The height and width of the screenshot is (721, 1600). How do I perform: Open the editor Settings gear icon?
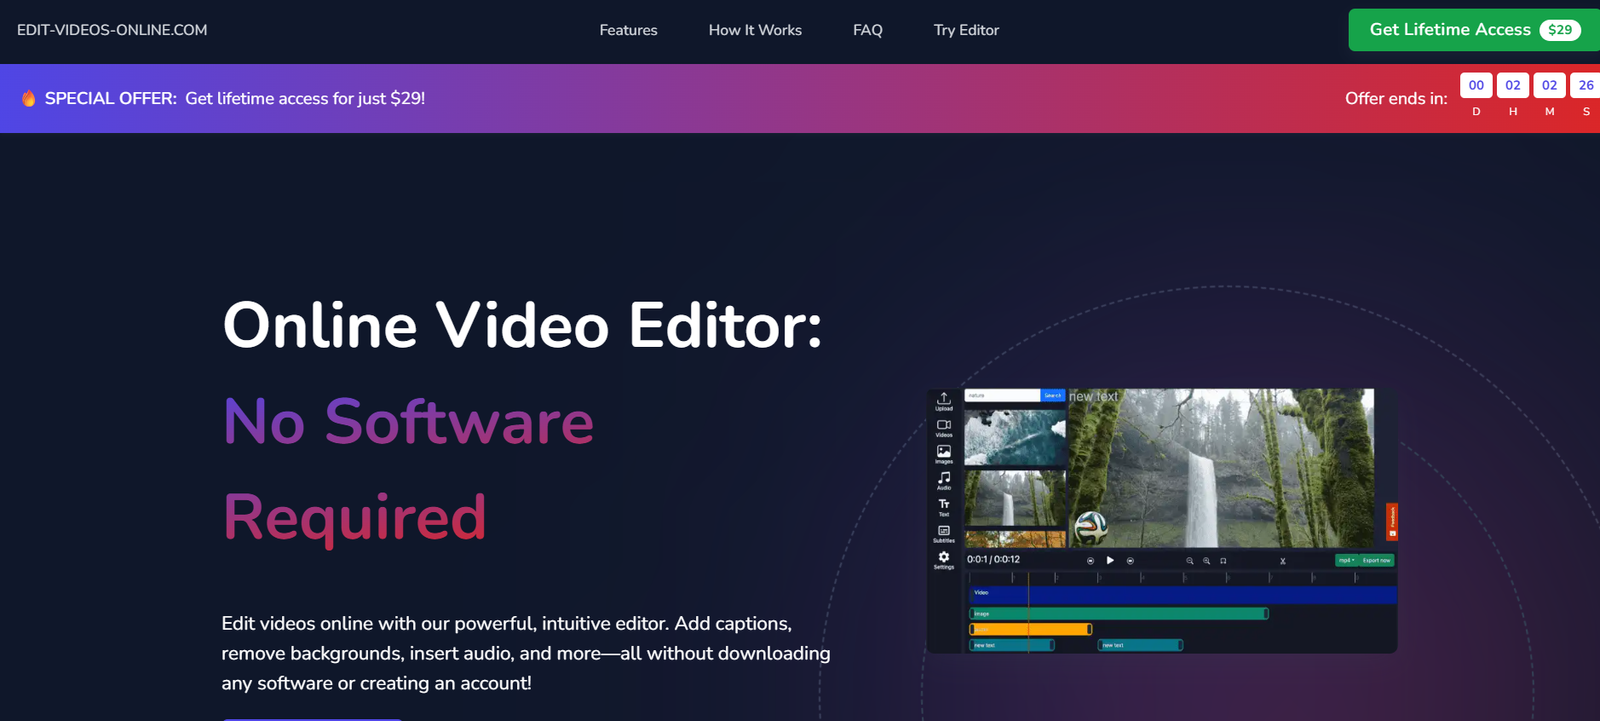coord(943,559)
